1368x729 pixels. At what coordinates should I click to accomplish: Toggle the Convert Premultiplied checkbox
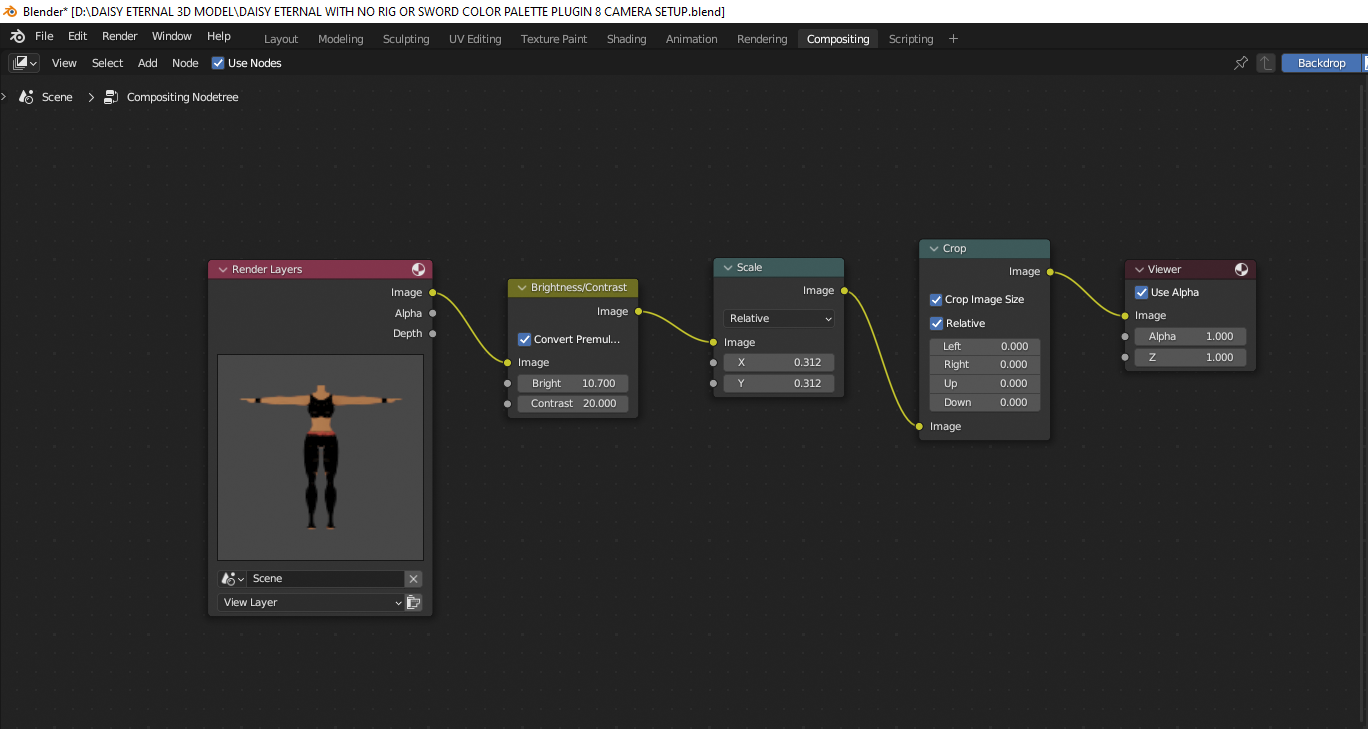524,339
